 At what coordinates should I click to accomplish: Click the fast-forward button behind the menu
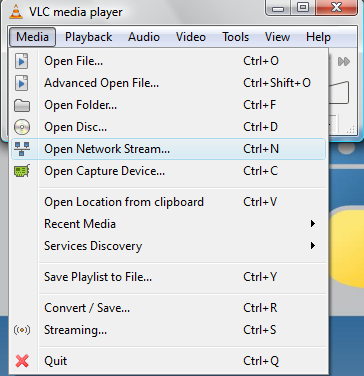[344, 62]
